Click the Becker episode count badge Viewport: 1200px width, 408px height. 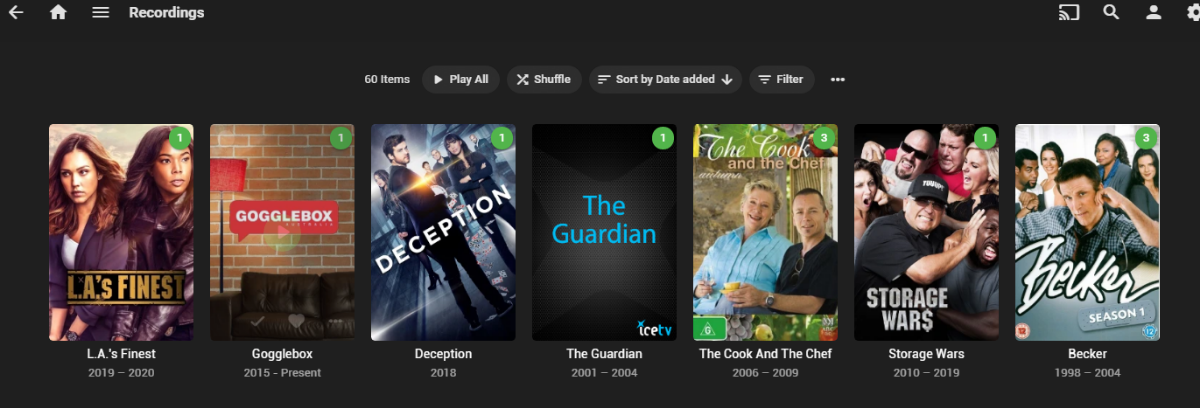tap(1146, 138)
